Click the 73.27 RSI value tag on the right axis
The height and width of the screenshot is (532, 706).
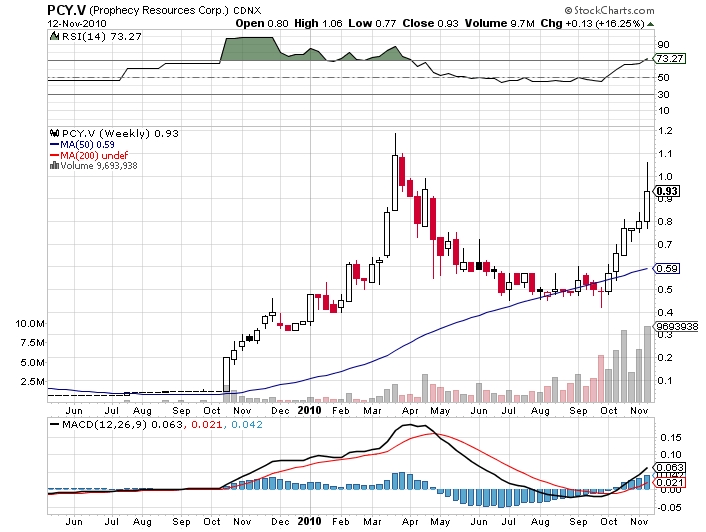click(670, 59)
